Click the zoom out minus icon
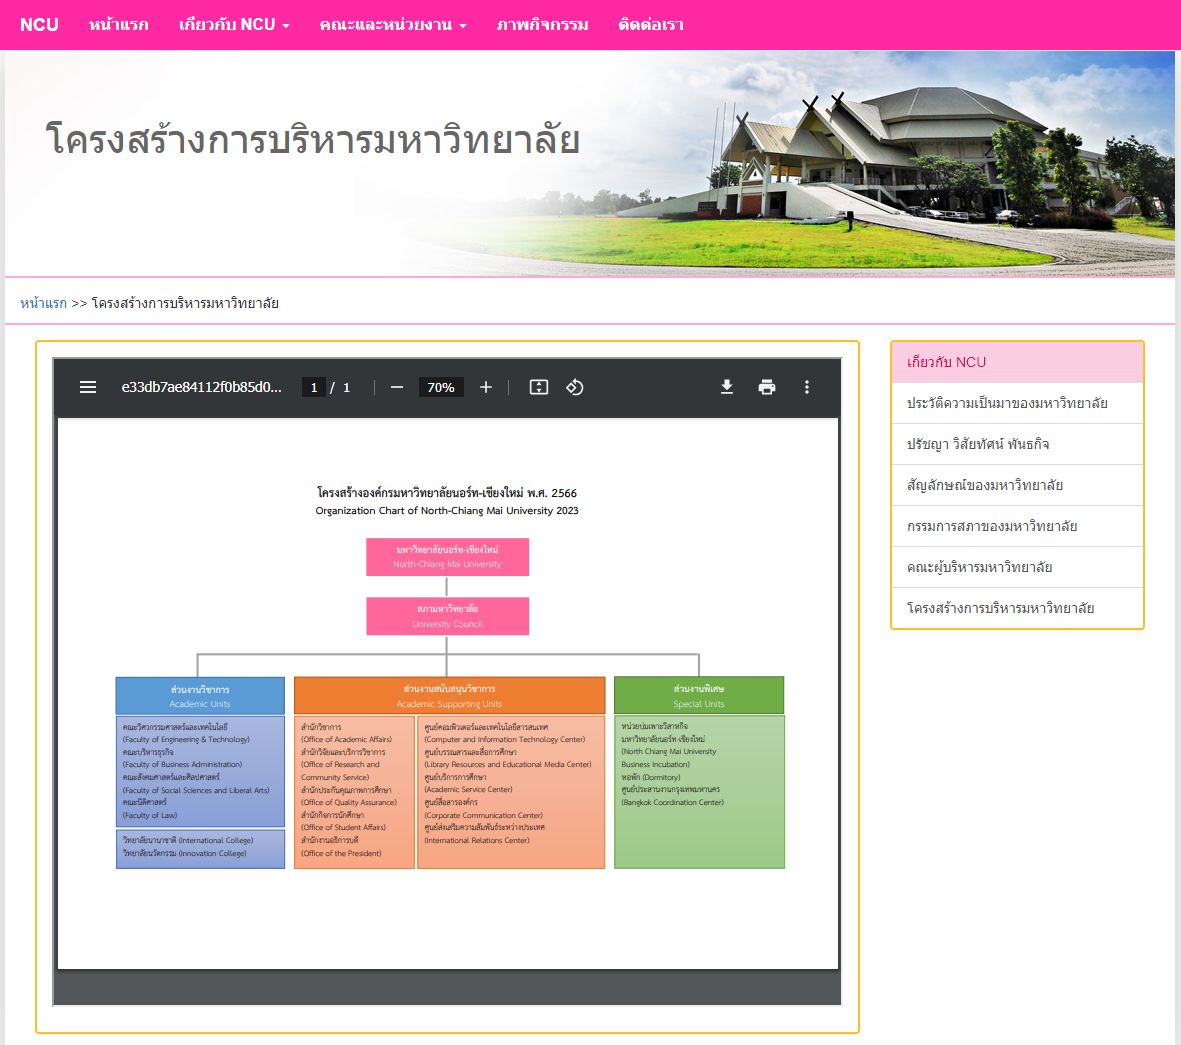 (x=397, y=387)
